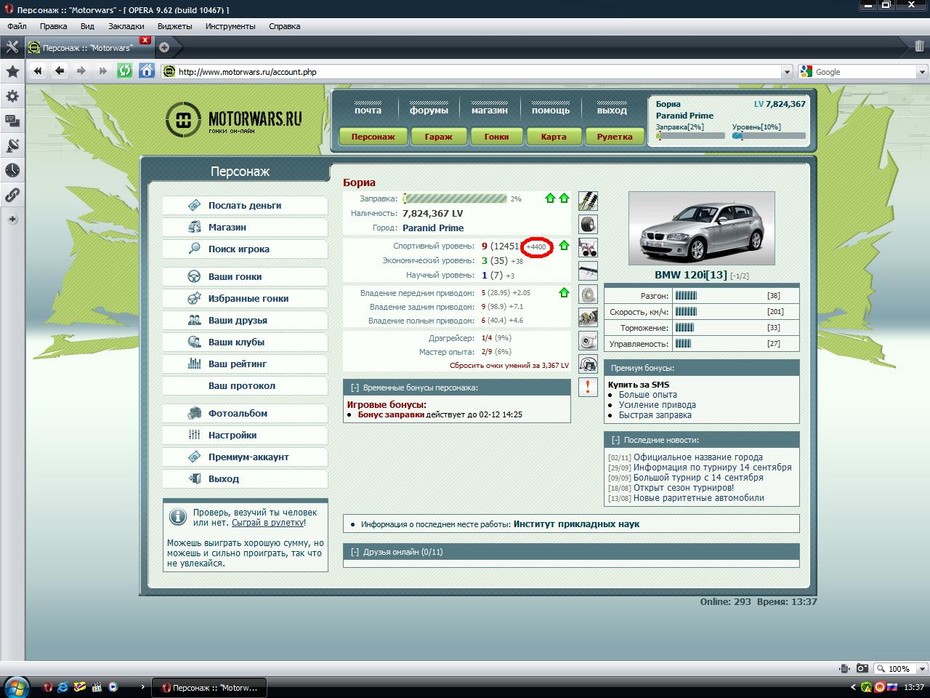Open the search engine dropdown arrow
Image resolution: width=930 pixels, height=698 pixels.
click(922, 72)
